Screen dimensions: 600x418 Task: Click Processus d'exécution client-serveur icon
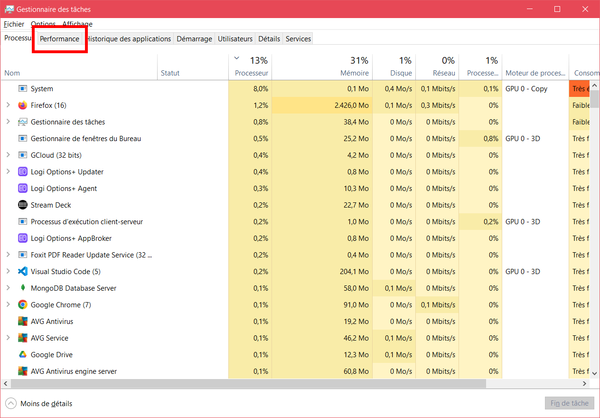point(23,222)
